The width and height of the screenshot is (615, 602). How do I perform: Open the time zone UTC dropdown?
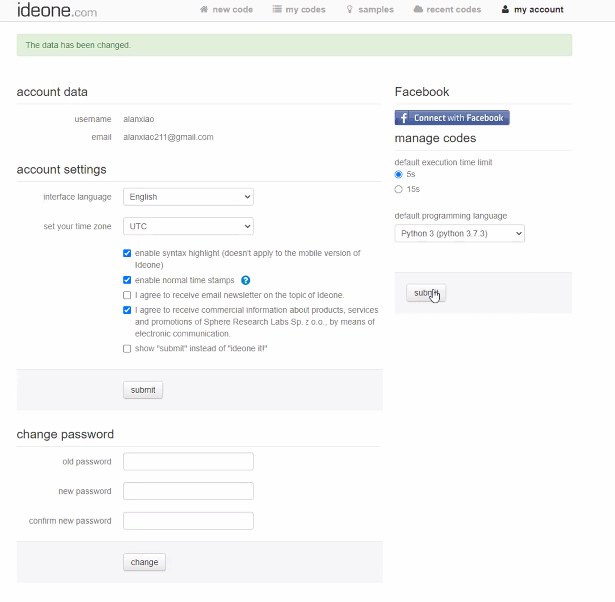tap(188, 226)
